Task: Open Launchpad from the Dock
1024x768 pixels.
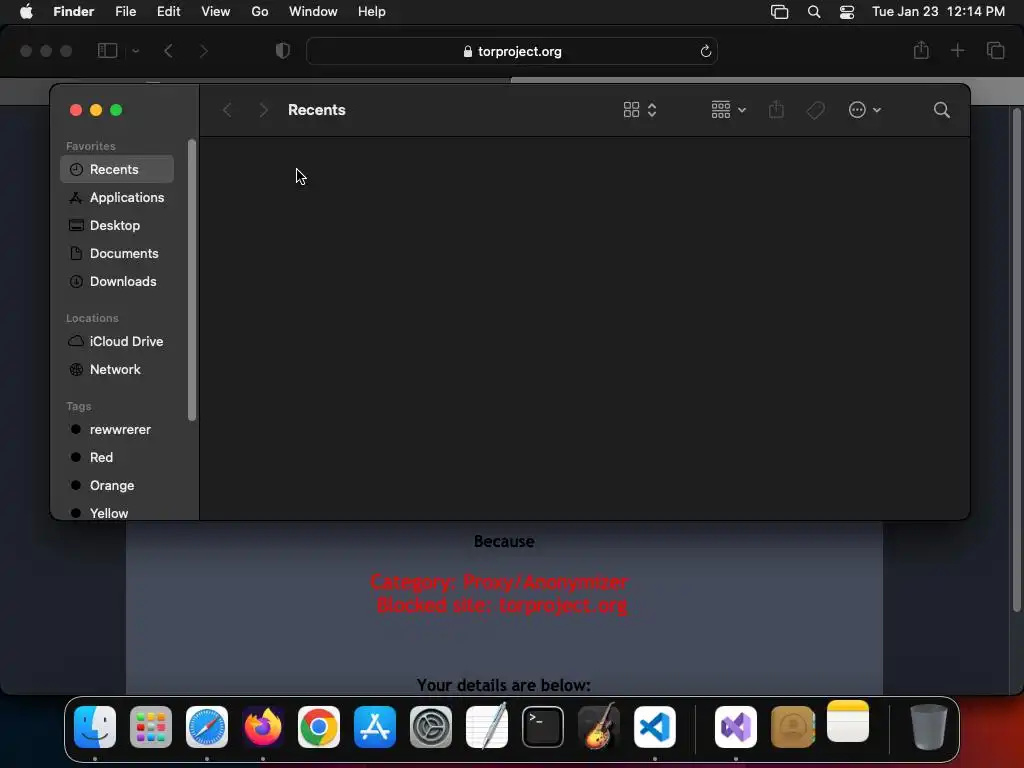Action: (151, 727)
